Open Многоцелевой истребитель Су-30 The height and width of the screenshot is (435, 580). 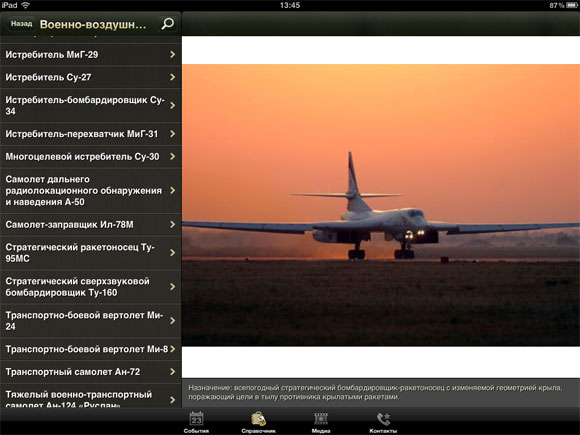pos(91,157)
